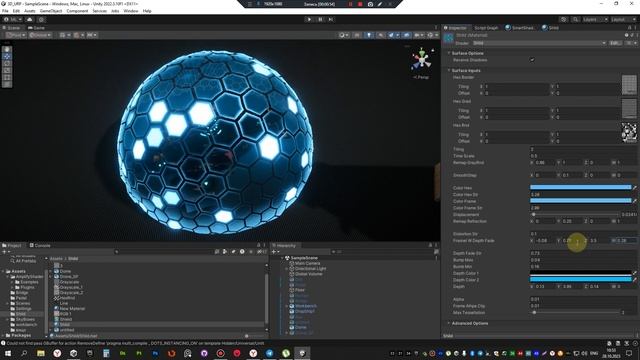Click the Pause button in the toolbar
Viewport: 640px width, 360px height.
[x=320, y=19]
